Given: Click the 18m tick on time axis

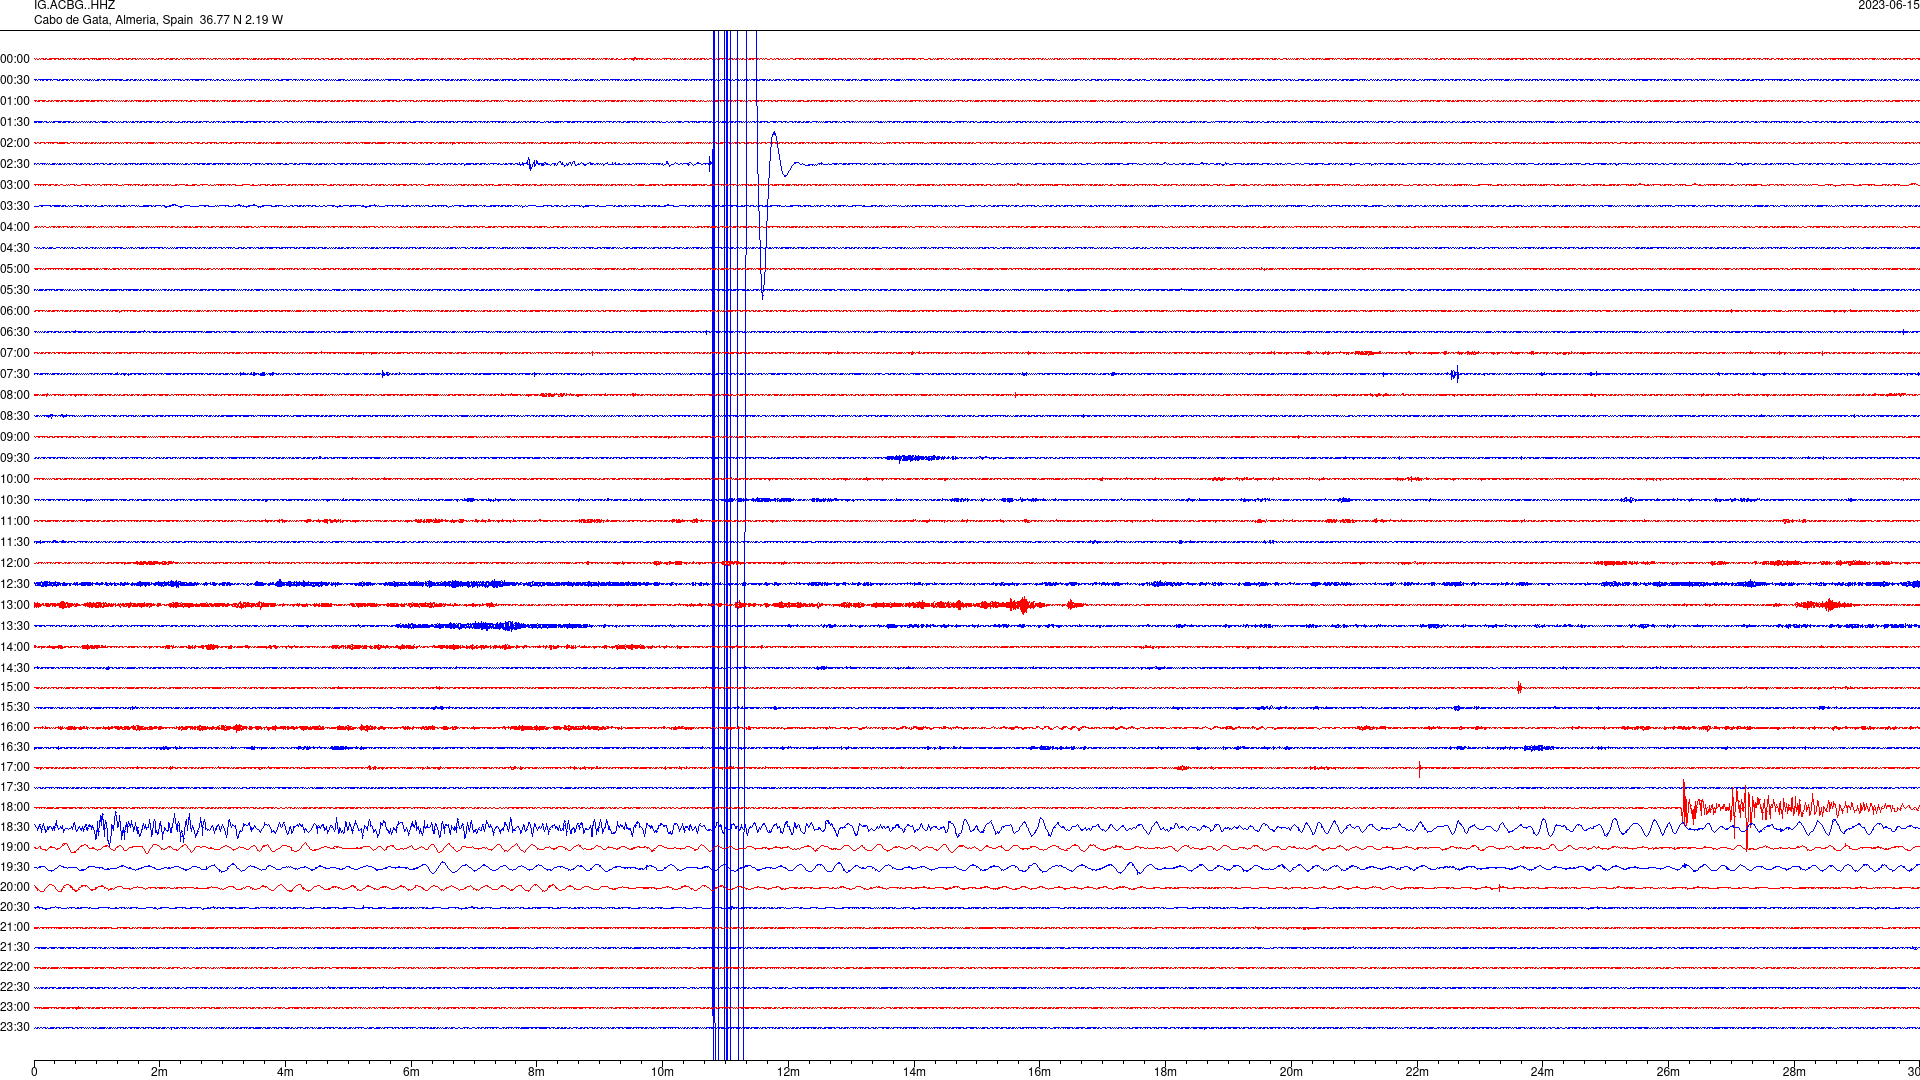Looking at the screenshot, I should [1165, 1072].
